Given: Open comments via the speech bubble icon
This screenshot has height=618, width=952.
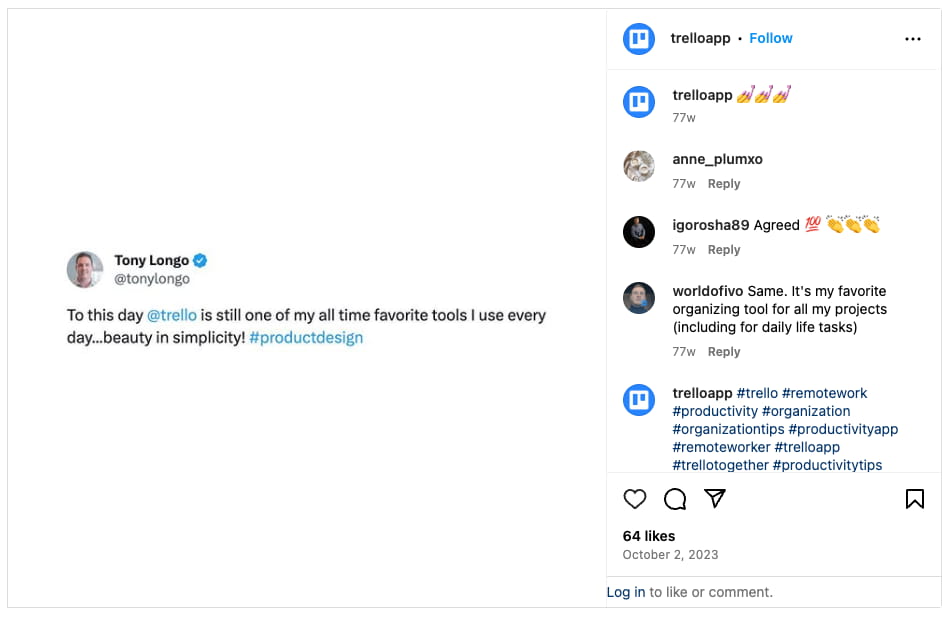Looking at the screenshot, I should [x=675, y=499].
